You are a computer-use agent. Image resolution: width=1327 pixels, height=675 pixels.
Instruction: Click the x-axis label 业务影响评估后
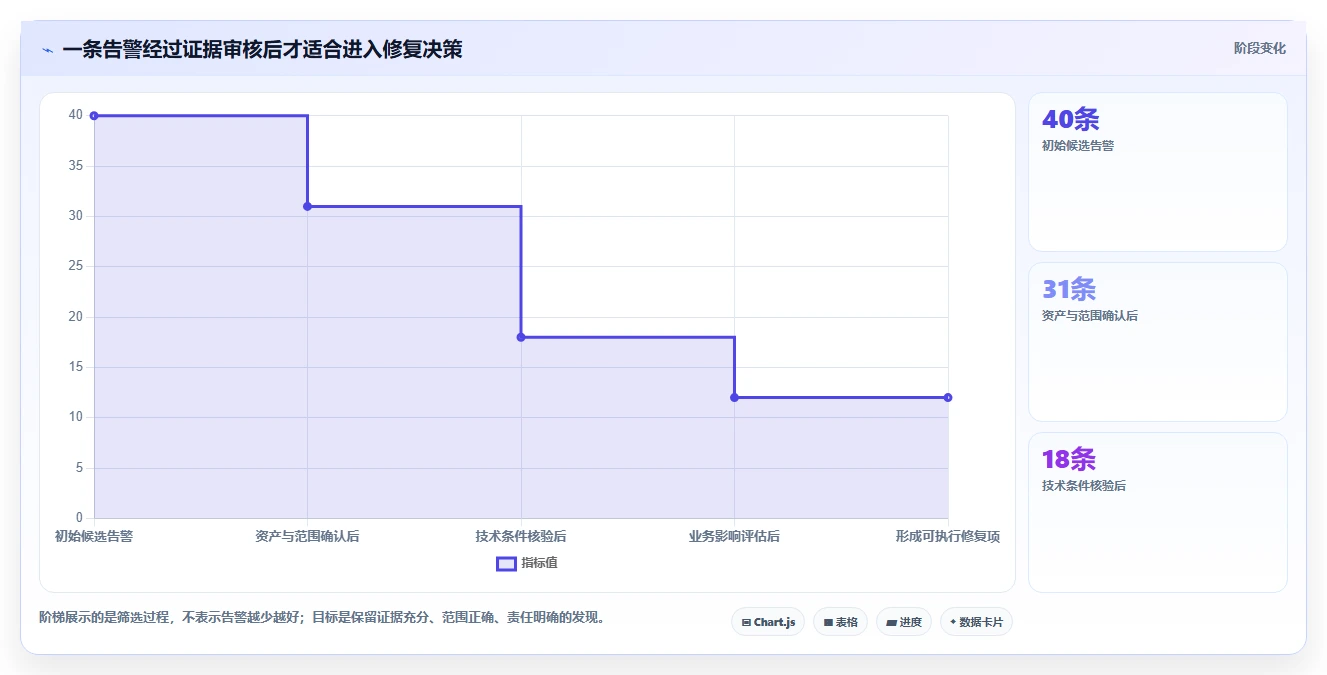(x=734, y=536)
